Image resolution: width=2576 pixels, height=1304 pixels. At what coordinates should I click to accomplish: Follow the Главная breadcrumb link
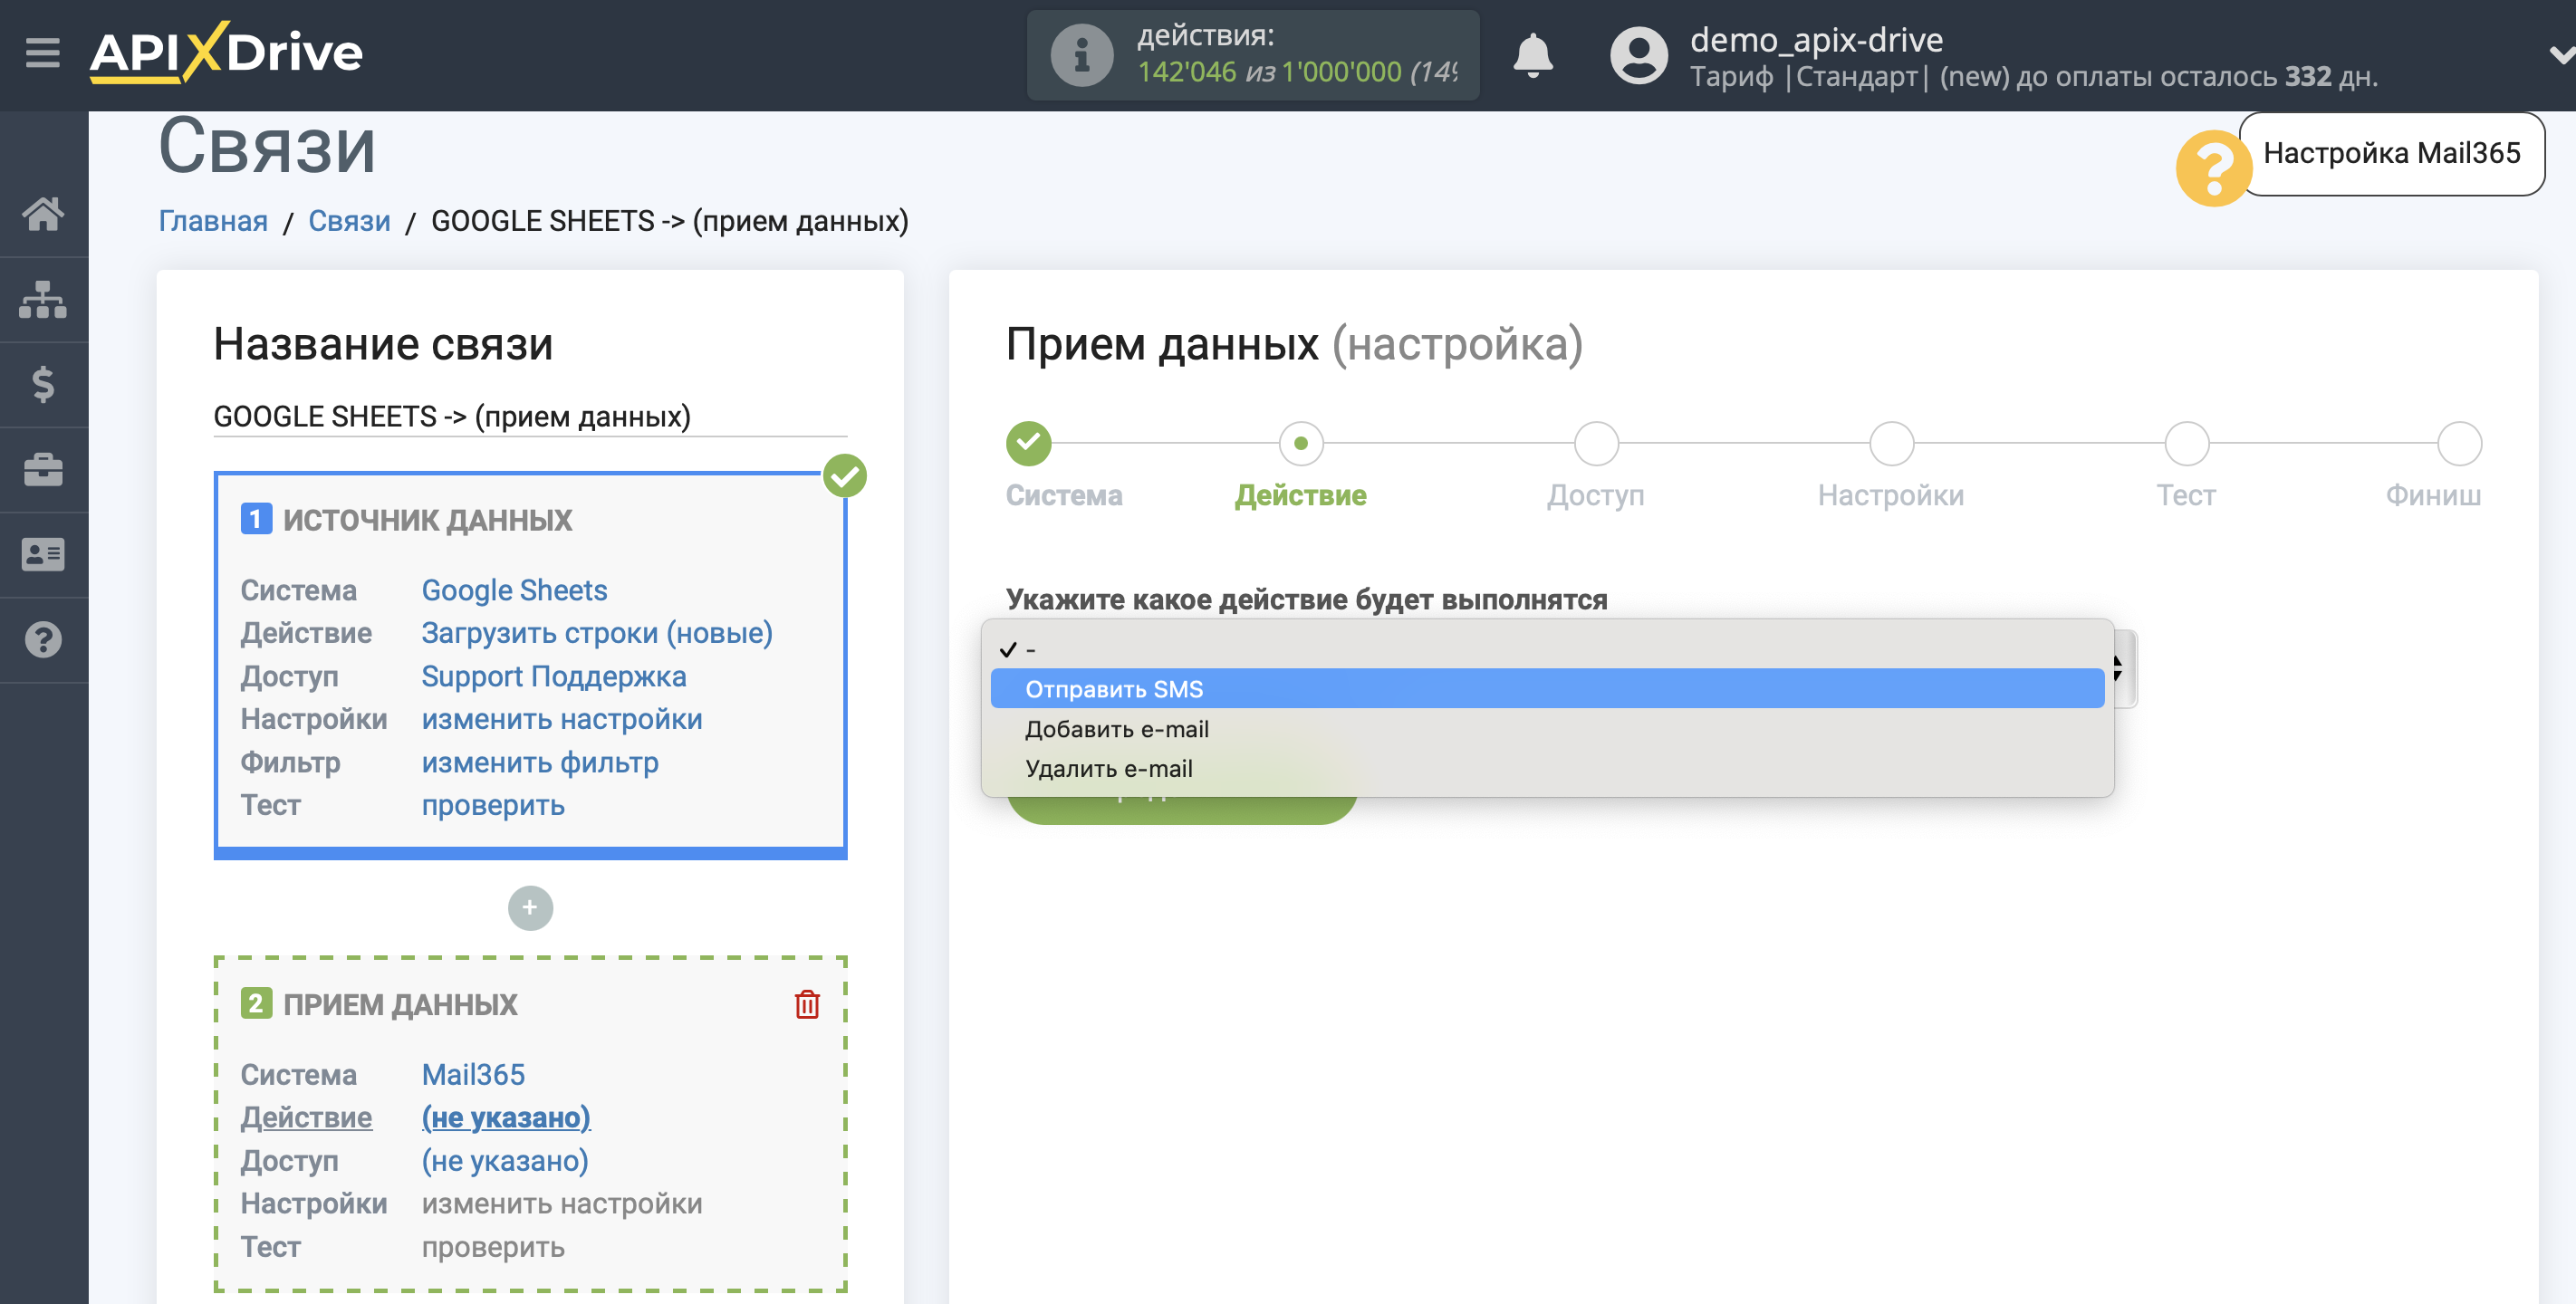[213, 221]
